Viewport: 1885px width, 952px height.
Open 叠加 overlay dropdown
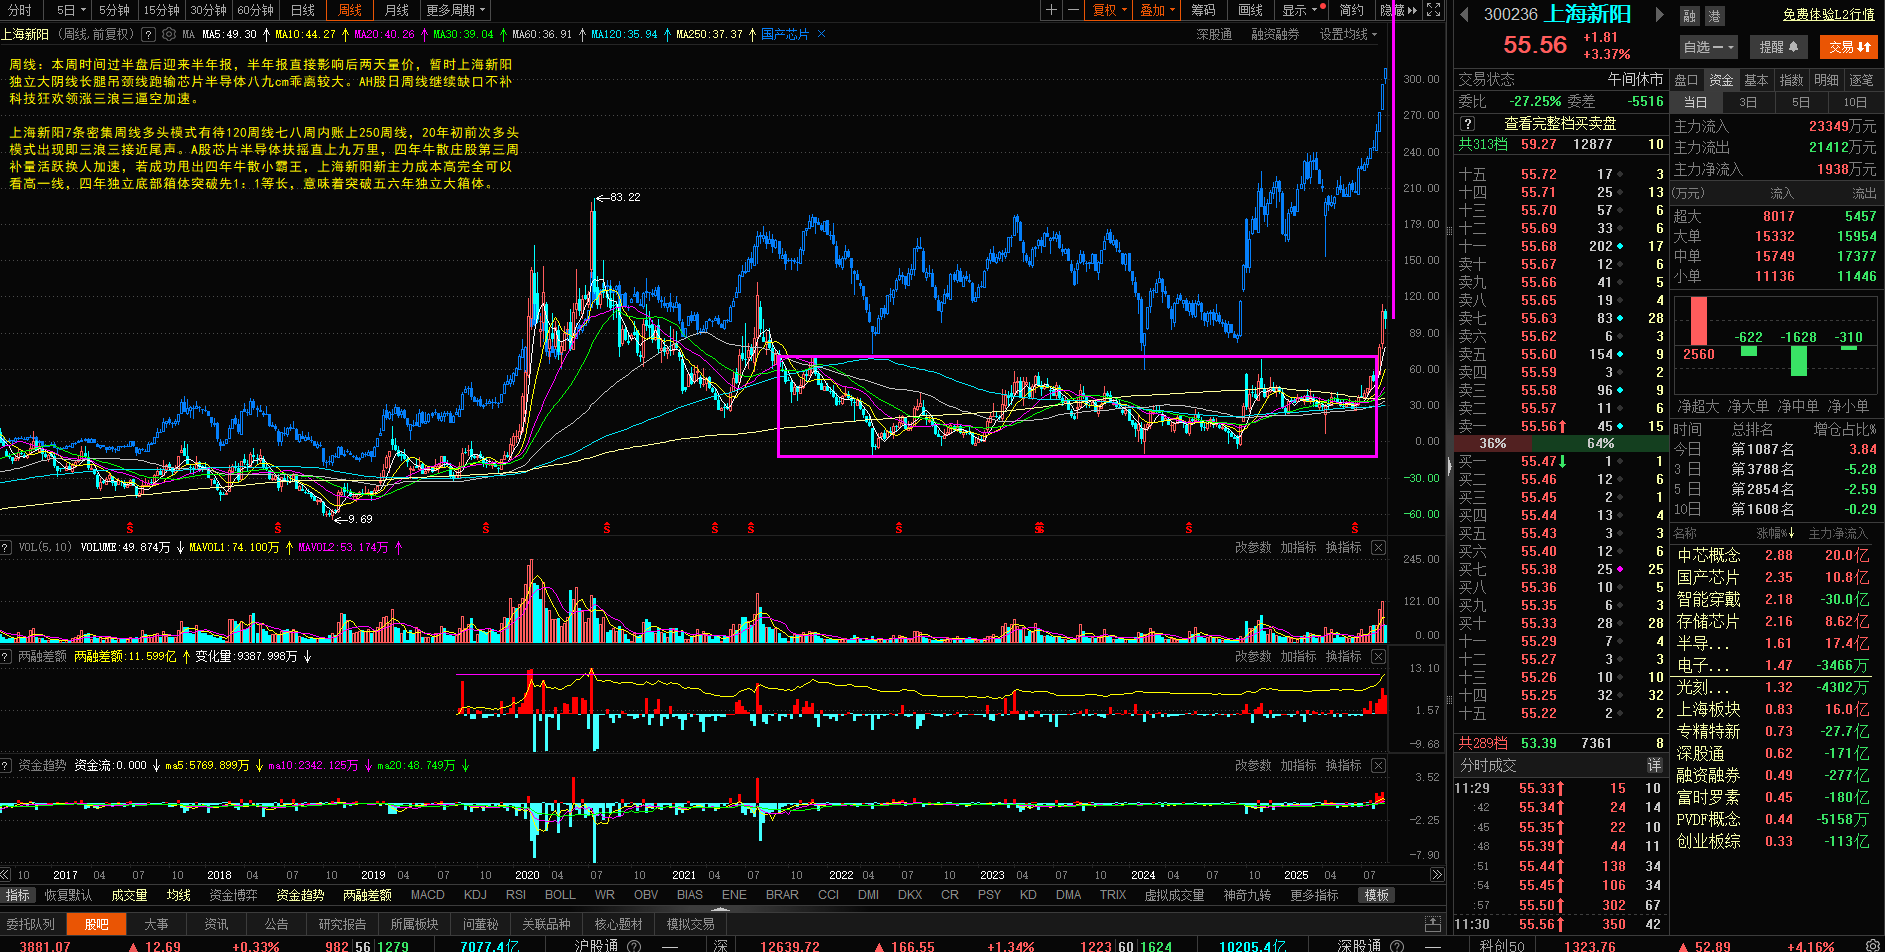click(1158, 10)
